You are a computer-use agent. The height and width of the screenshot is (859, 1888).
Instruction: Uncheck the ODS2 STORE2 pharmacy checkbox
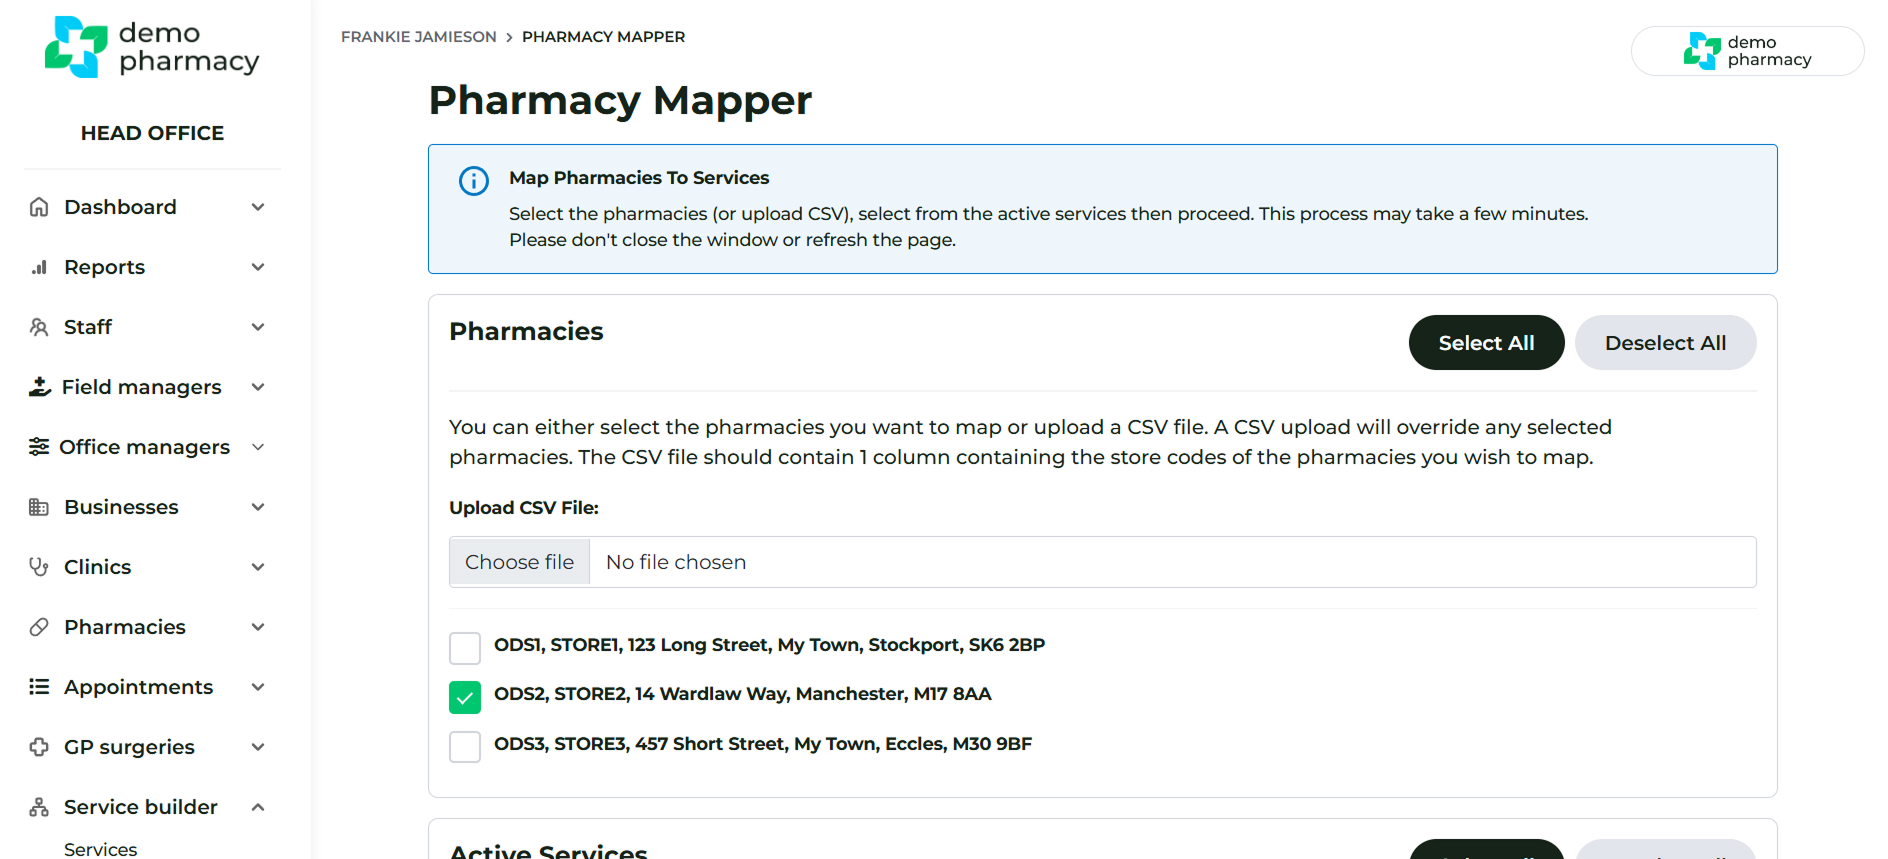(465, 697)
